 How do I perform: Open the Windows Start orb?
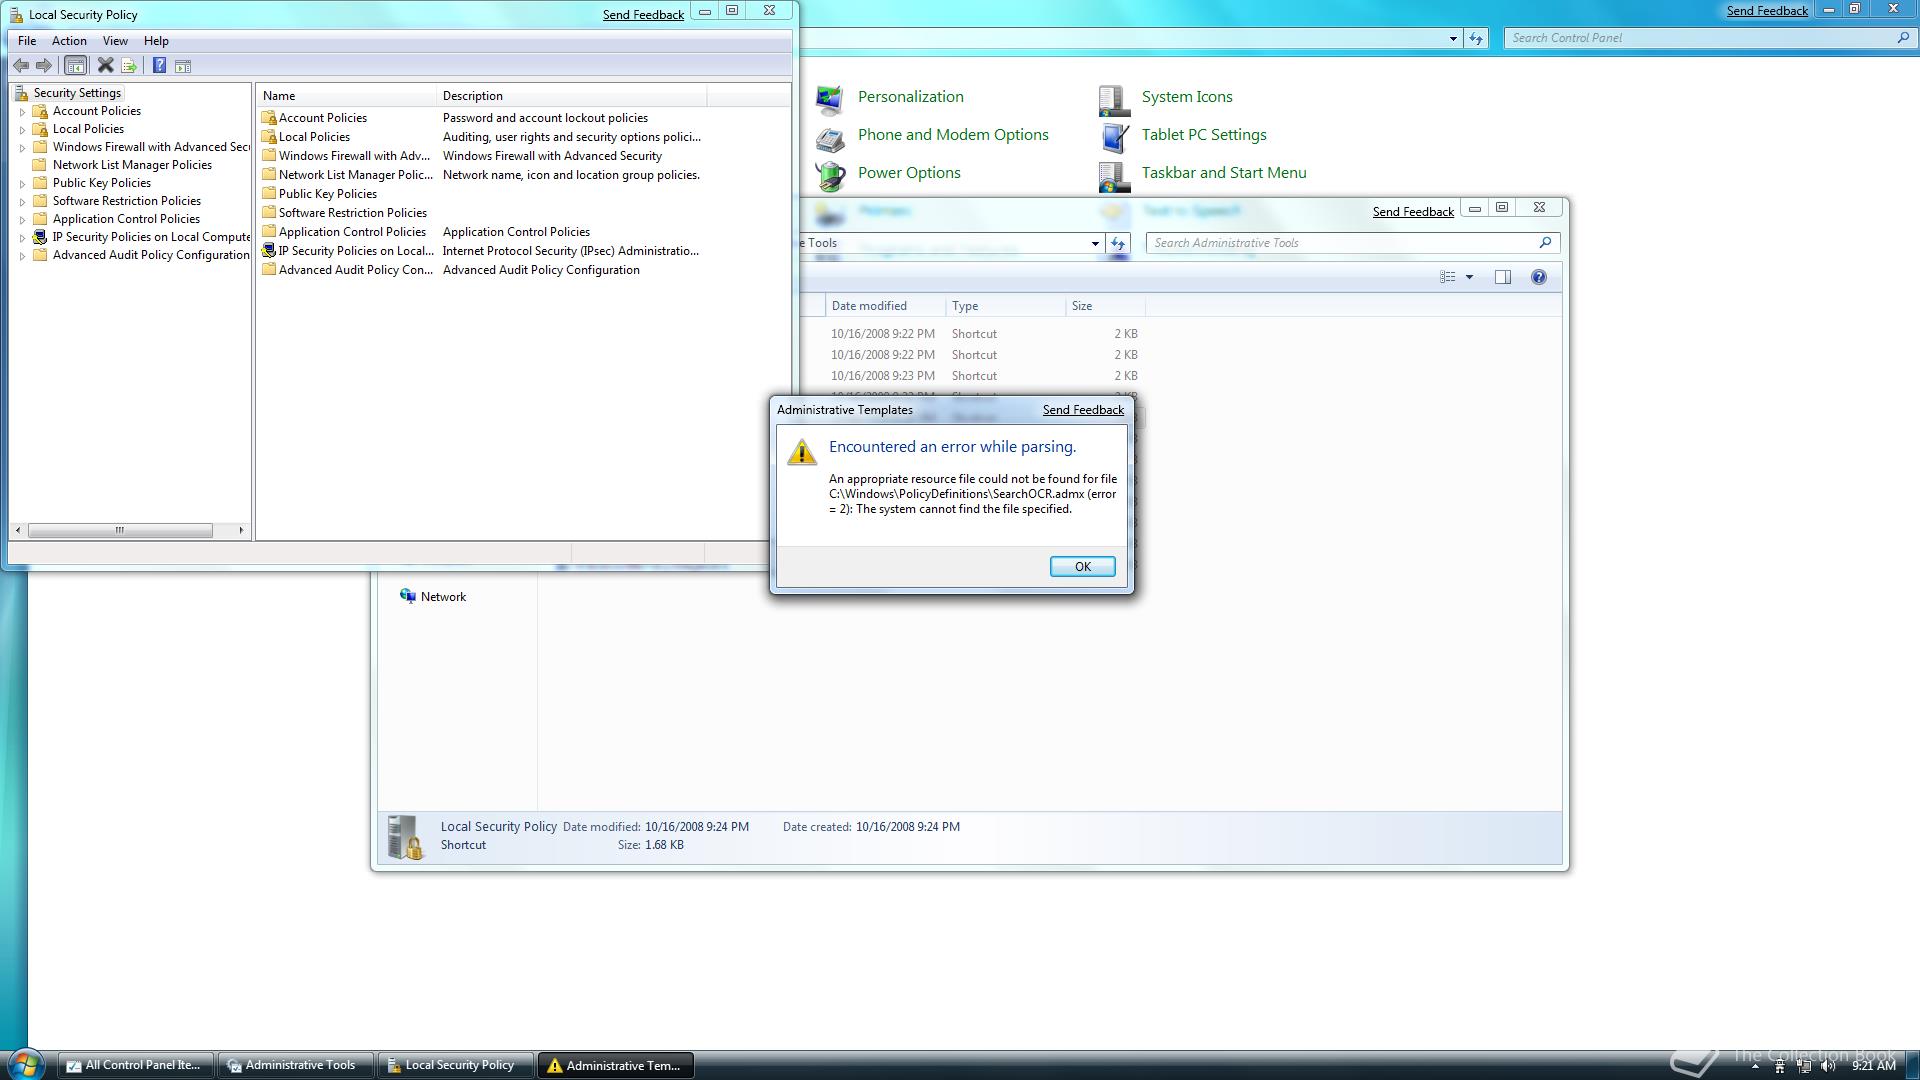pyautogui.click(x=24, y=1064)
